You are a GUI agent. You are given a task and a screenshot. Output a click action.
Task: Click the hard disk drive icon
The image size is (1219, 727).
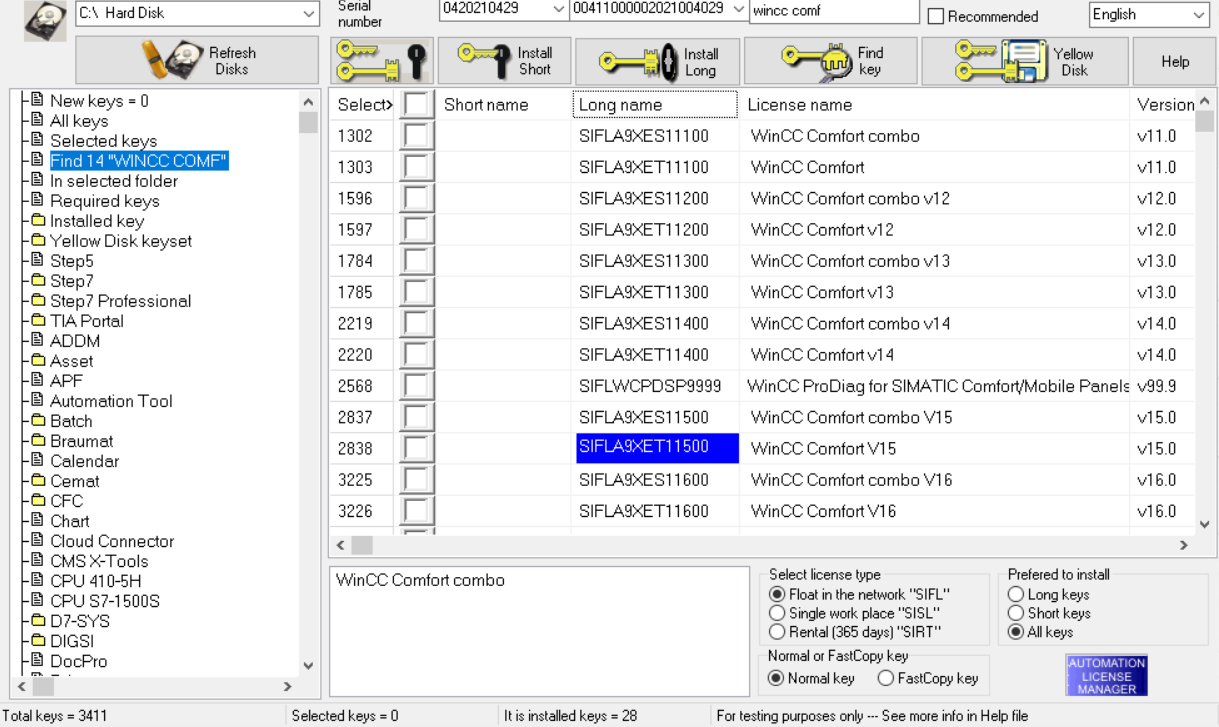(45, 20)
